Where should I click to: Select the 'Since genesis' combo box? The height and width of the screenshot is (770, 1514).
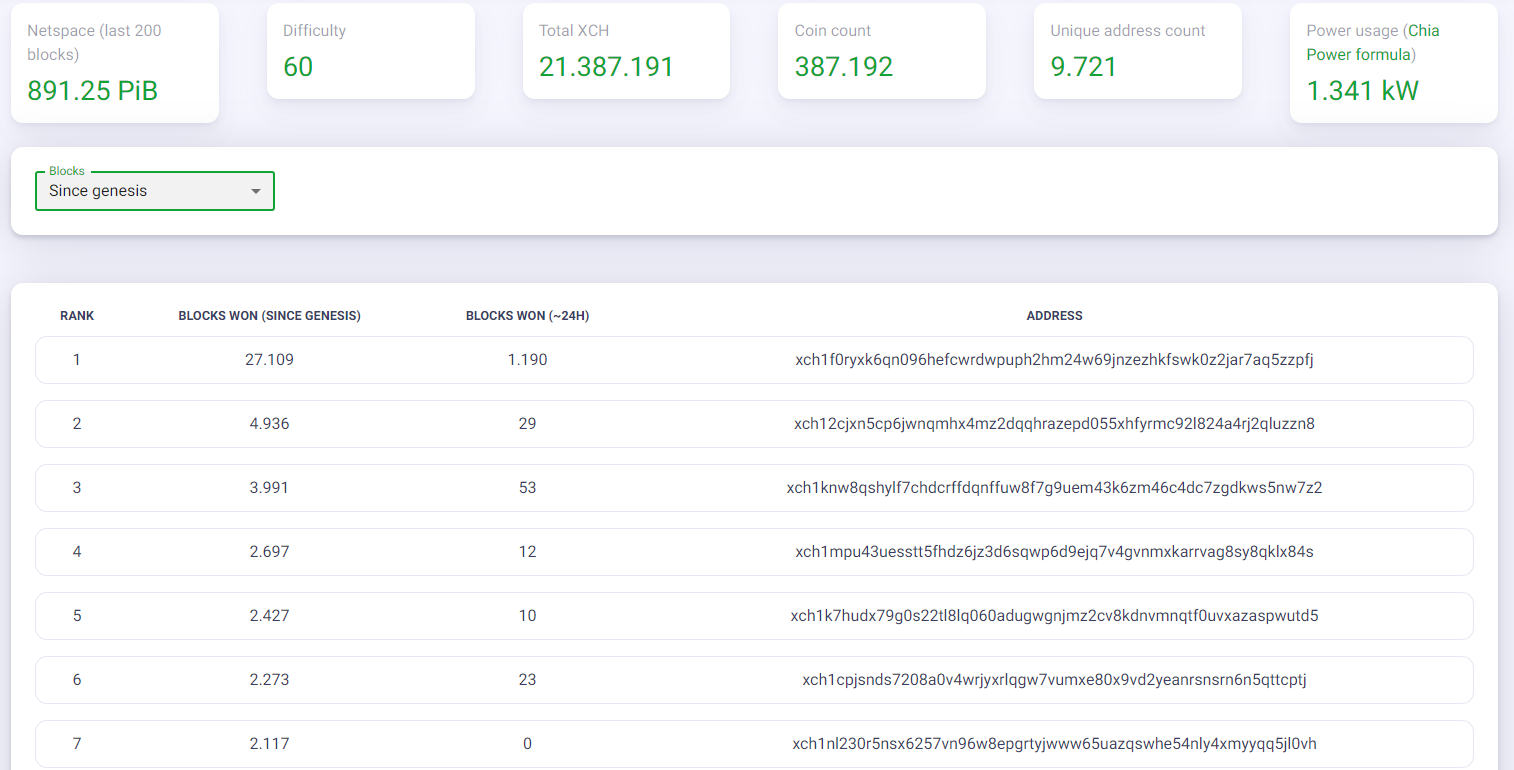(155, 191)
